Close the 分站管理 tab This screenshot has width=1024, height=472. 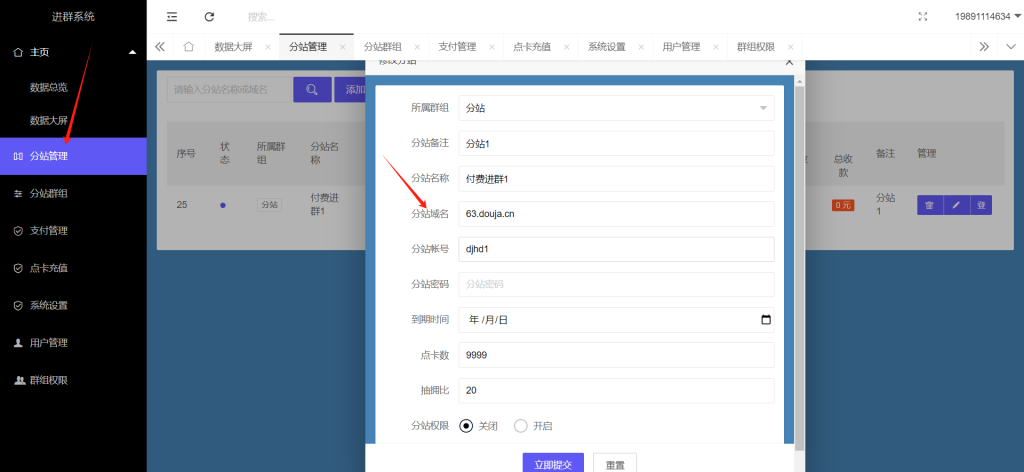tap(342, 47)
